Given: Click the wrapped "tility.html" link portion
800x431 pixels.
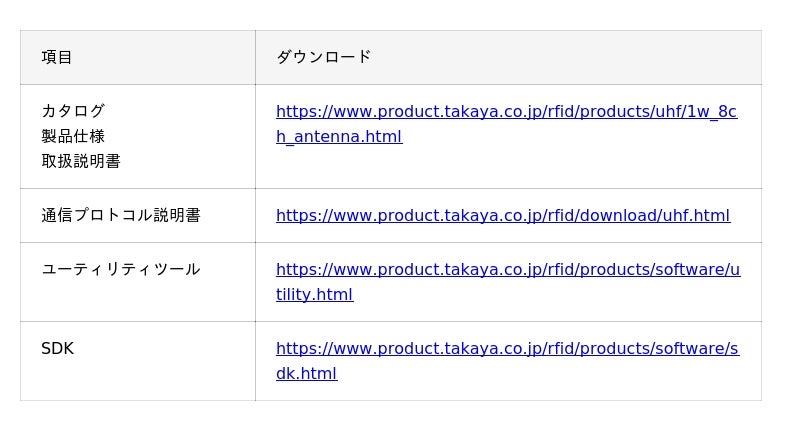Looking at the screenshot, I should (x=314, y=295).
